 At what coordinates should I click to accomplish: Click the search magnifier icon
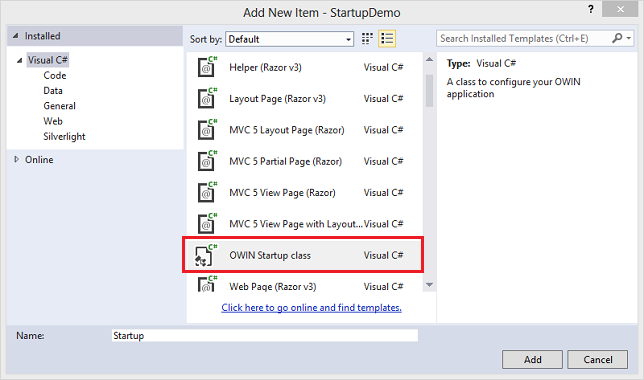[x=617, y=38]
